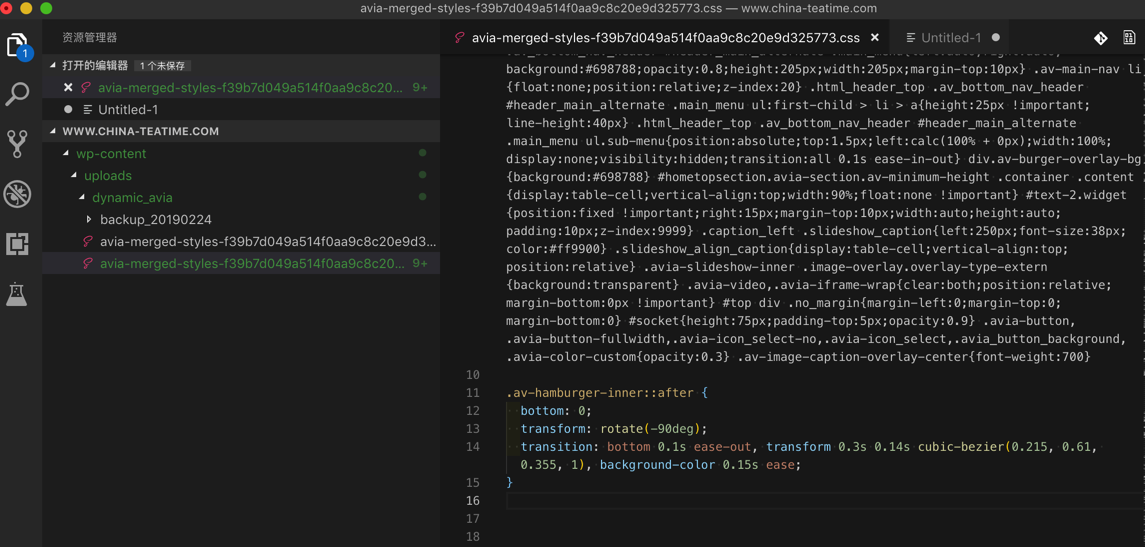Click the 资源管理器 panel title
The height and width of the screenshot is (547, 1145).
click(x=89, y=38)
